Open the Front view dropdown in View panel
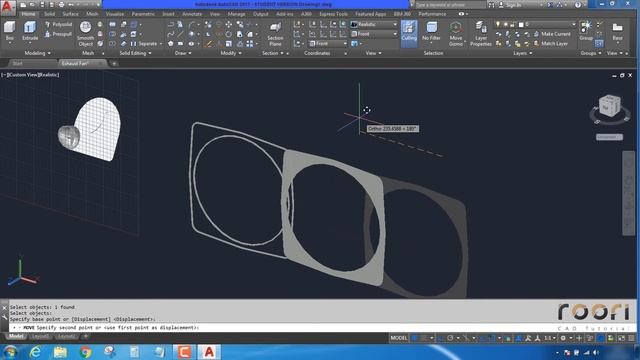The image size is (640, 360). point(374,34)
